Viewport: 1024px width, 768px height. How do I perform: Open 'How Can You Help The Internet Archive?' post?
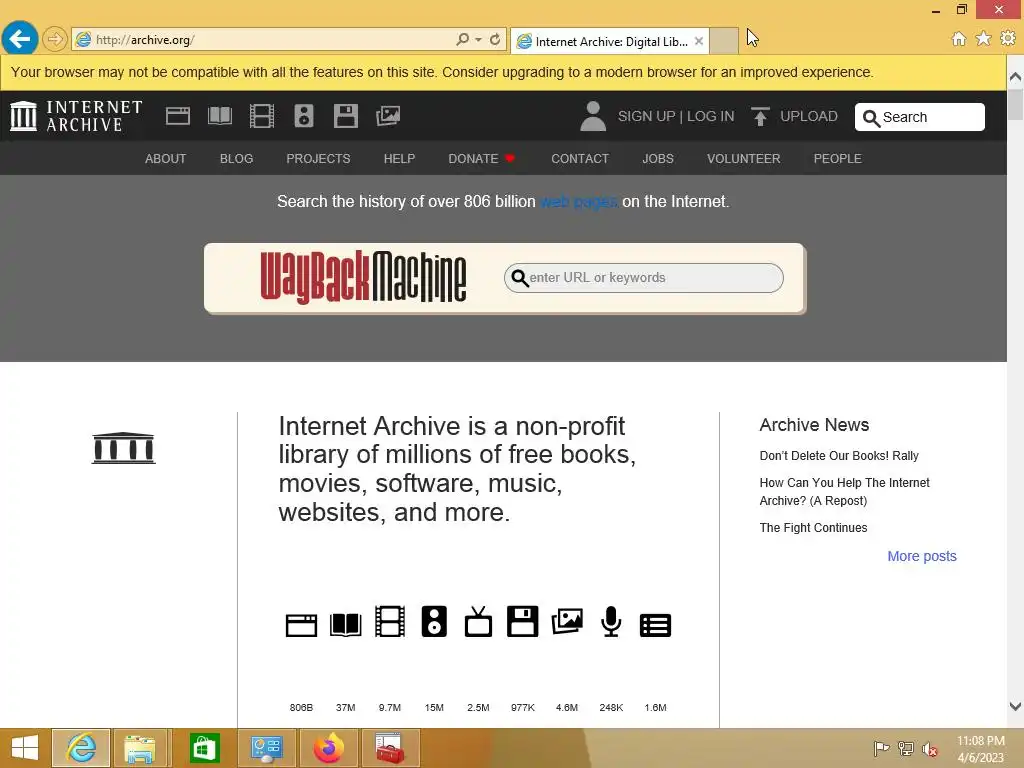coord(844,492)
